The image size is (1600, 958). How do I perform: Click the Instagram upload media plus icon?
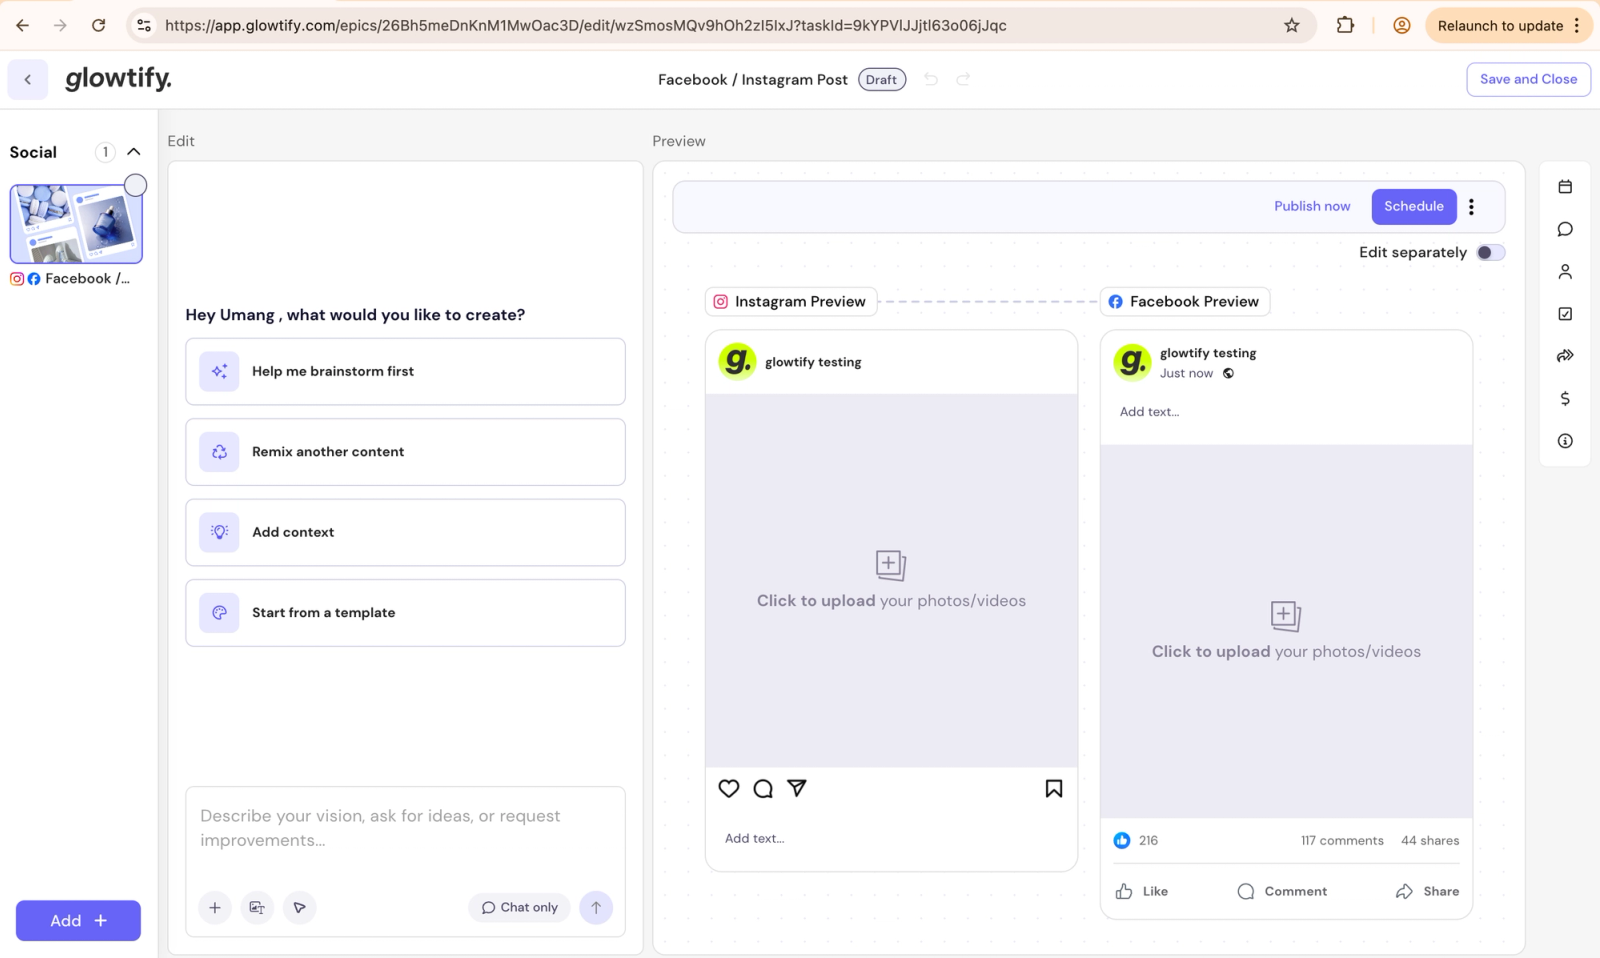coord(891,565)
